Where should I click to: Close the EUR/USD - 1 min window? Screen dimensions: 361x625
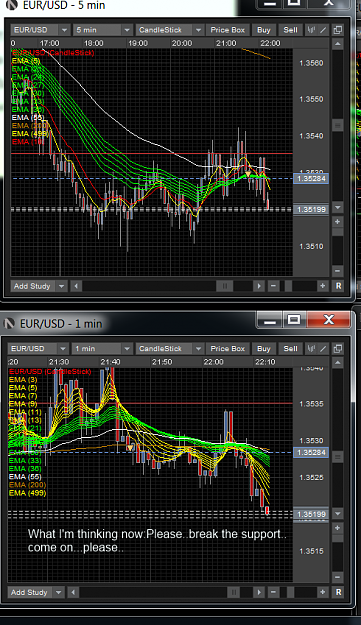point(328,319)
